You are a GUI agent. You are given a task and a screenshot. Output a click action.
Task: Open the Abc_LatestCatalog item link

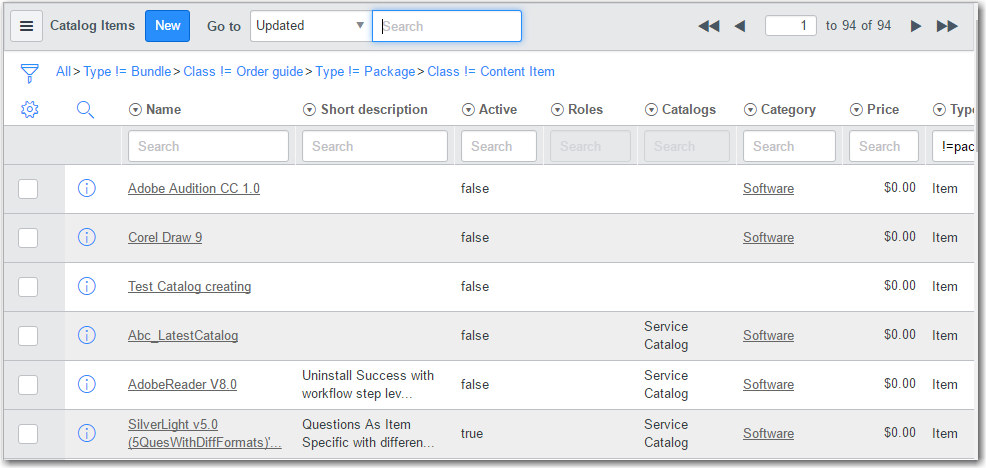[x=183, y=336]
